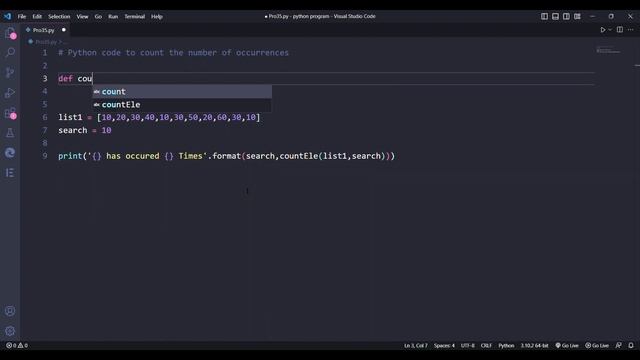
Task: Click 'search' variable on line 7
Action: pos(73,130)
